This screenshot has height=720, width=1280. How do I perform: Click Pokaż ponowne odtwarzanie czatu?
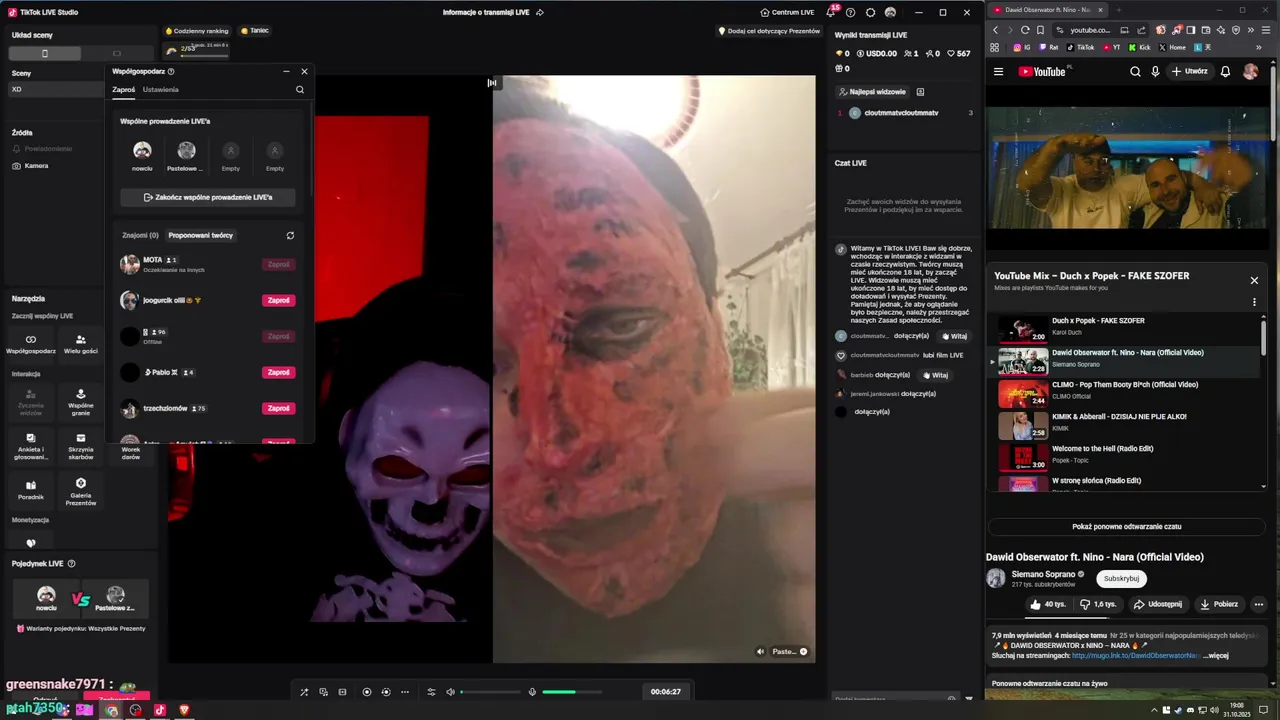(x=1127, y=526)
